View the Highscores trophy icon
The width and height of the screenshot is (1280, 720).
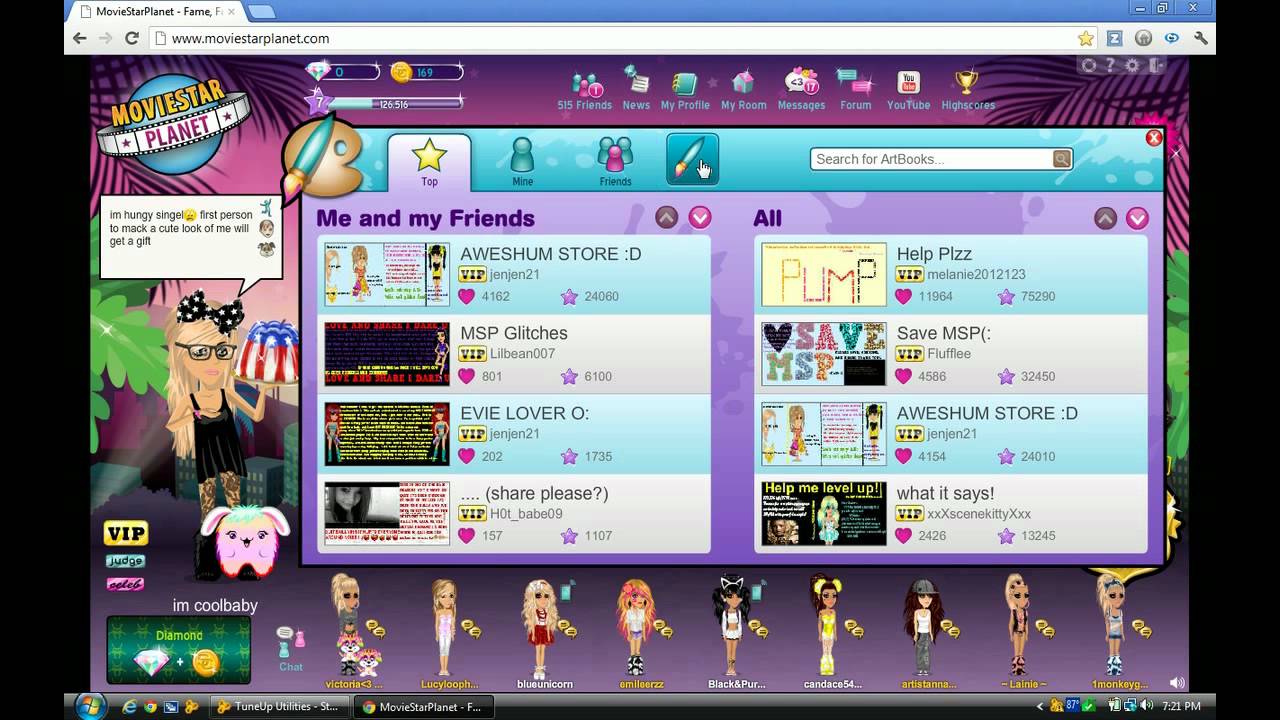[x=967, y=83]
